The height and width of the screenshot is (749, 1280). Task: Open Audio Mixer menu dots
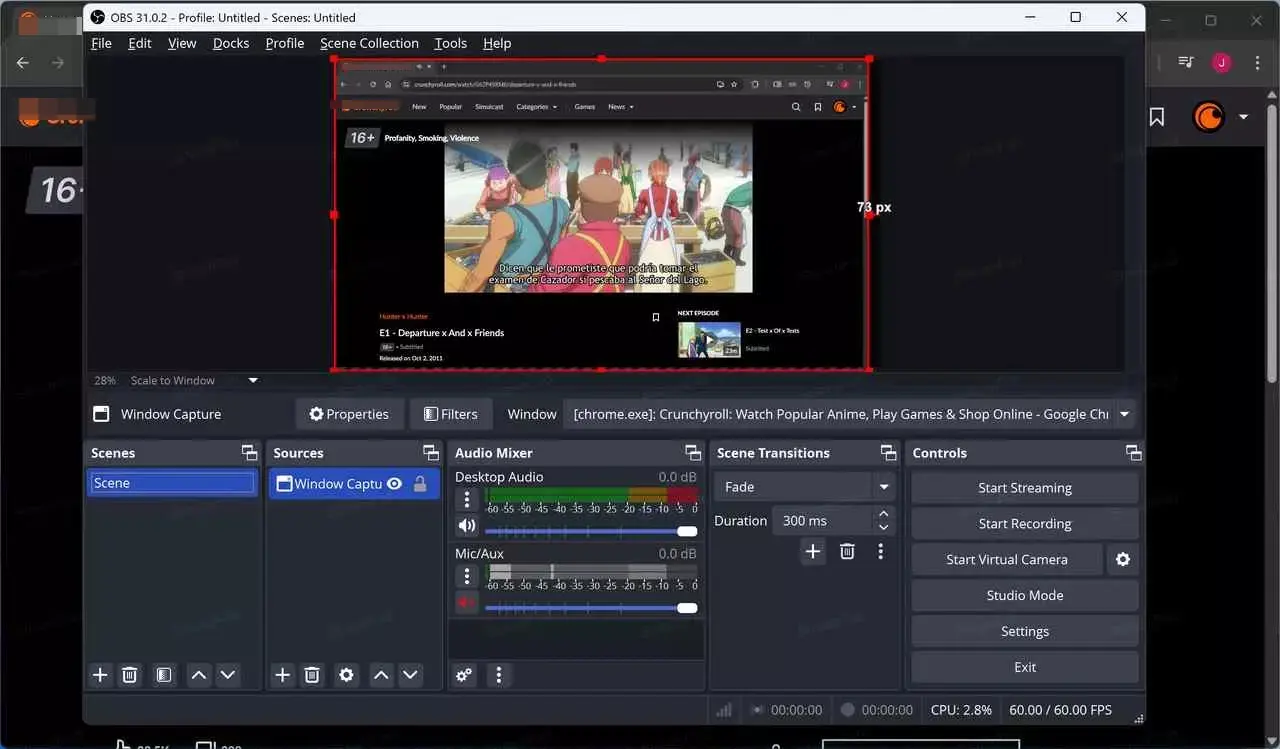click(499, 675)
